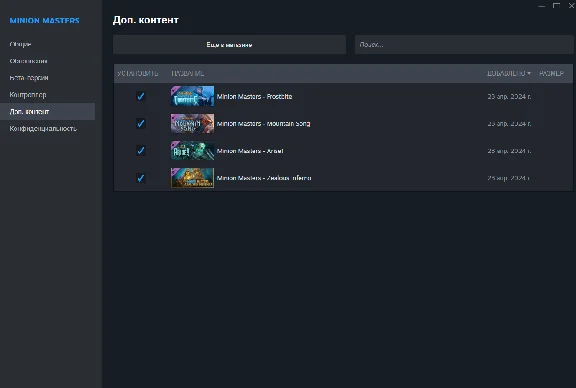Open the Arise! DLC thumbnail image
Image resolution: width=576 pixels, height=388 pixels.
[x=192, y=151]
